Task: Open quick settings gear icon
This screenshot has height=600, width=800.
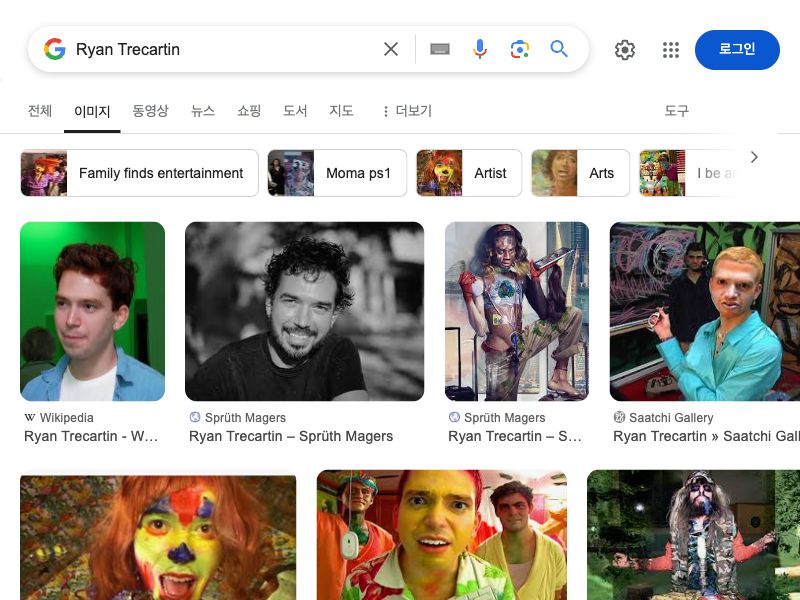Action: pos(624,50)
